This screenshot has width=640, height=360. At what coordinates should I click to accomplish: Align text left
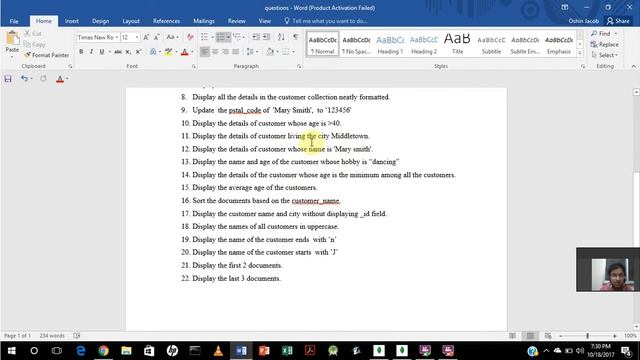(x=204, y=52)
